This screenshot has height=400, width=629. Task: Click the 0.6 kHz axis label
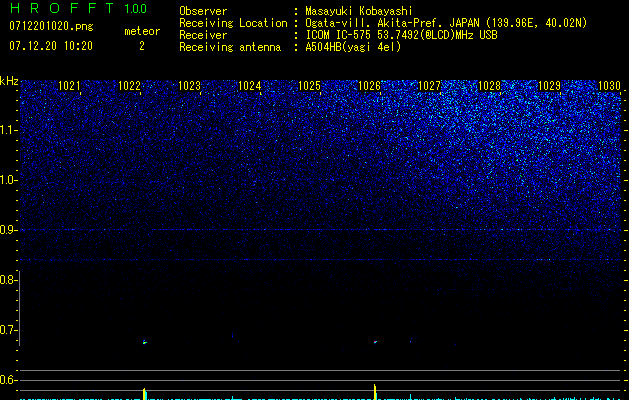[x=7, y=380]
